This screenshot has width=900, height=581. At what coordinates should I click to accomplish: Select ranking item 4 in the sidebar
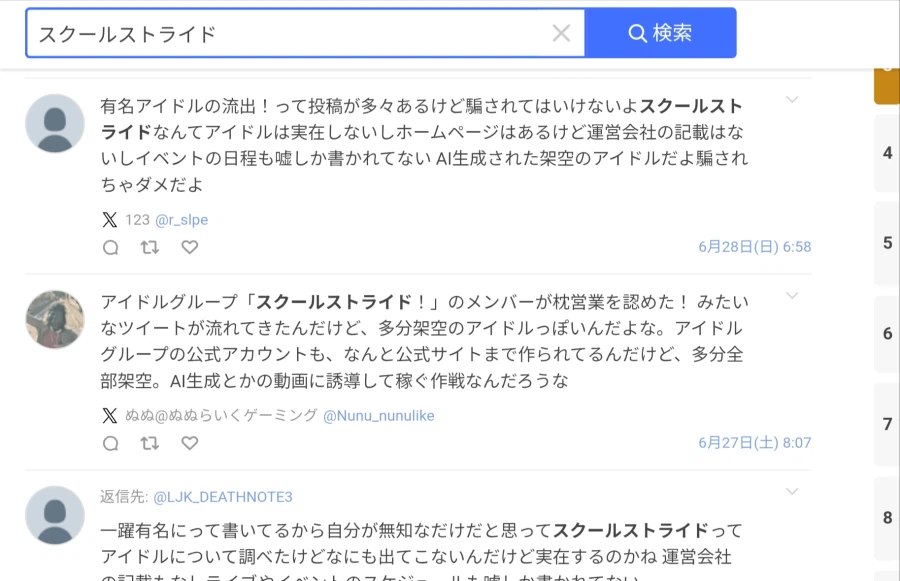point(887,153)
